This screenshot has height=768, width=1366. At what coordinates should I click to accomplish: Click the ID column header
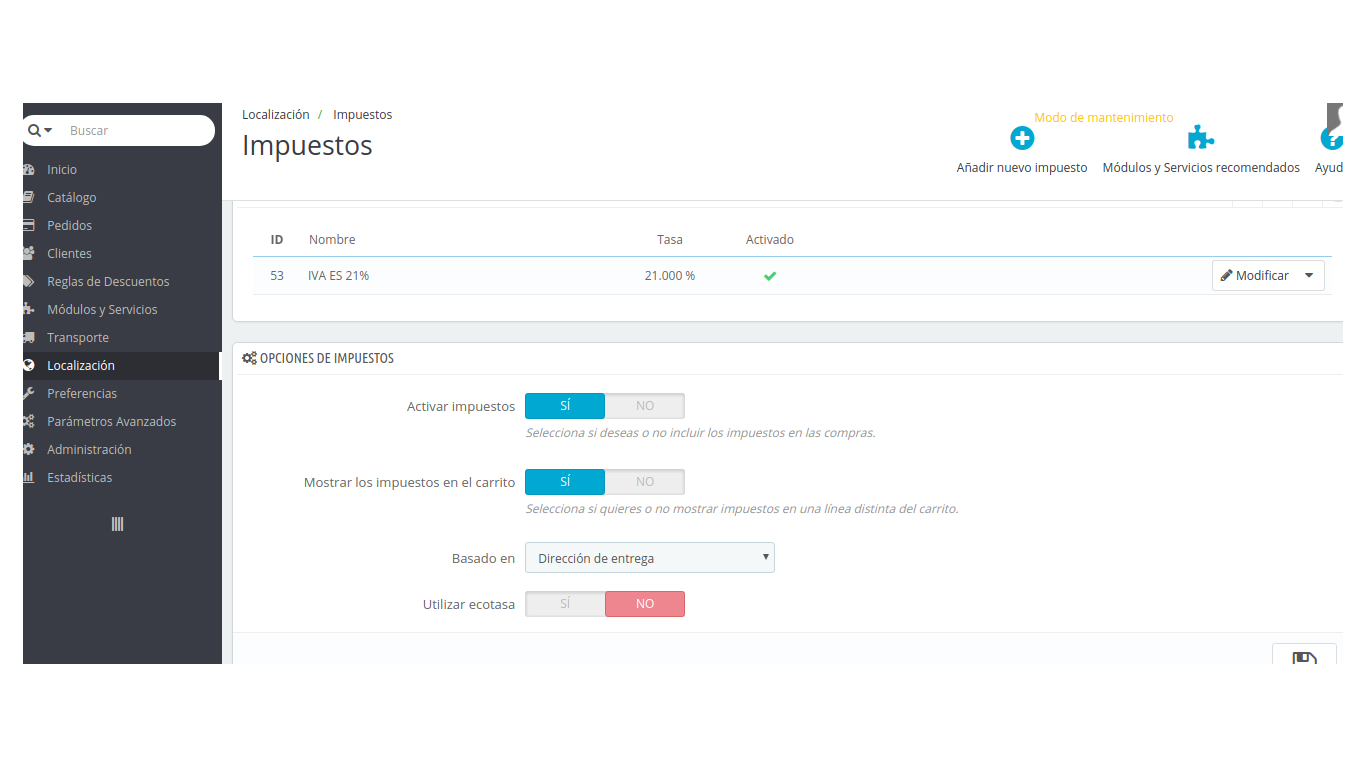[277, 240]
